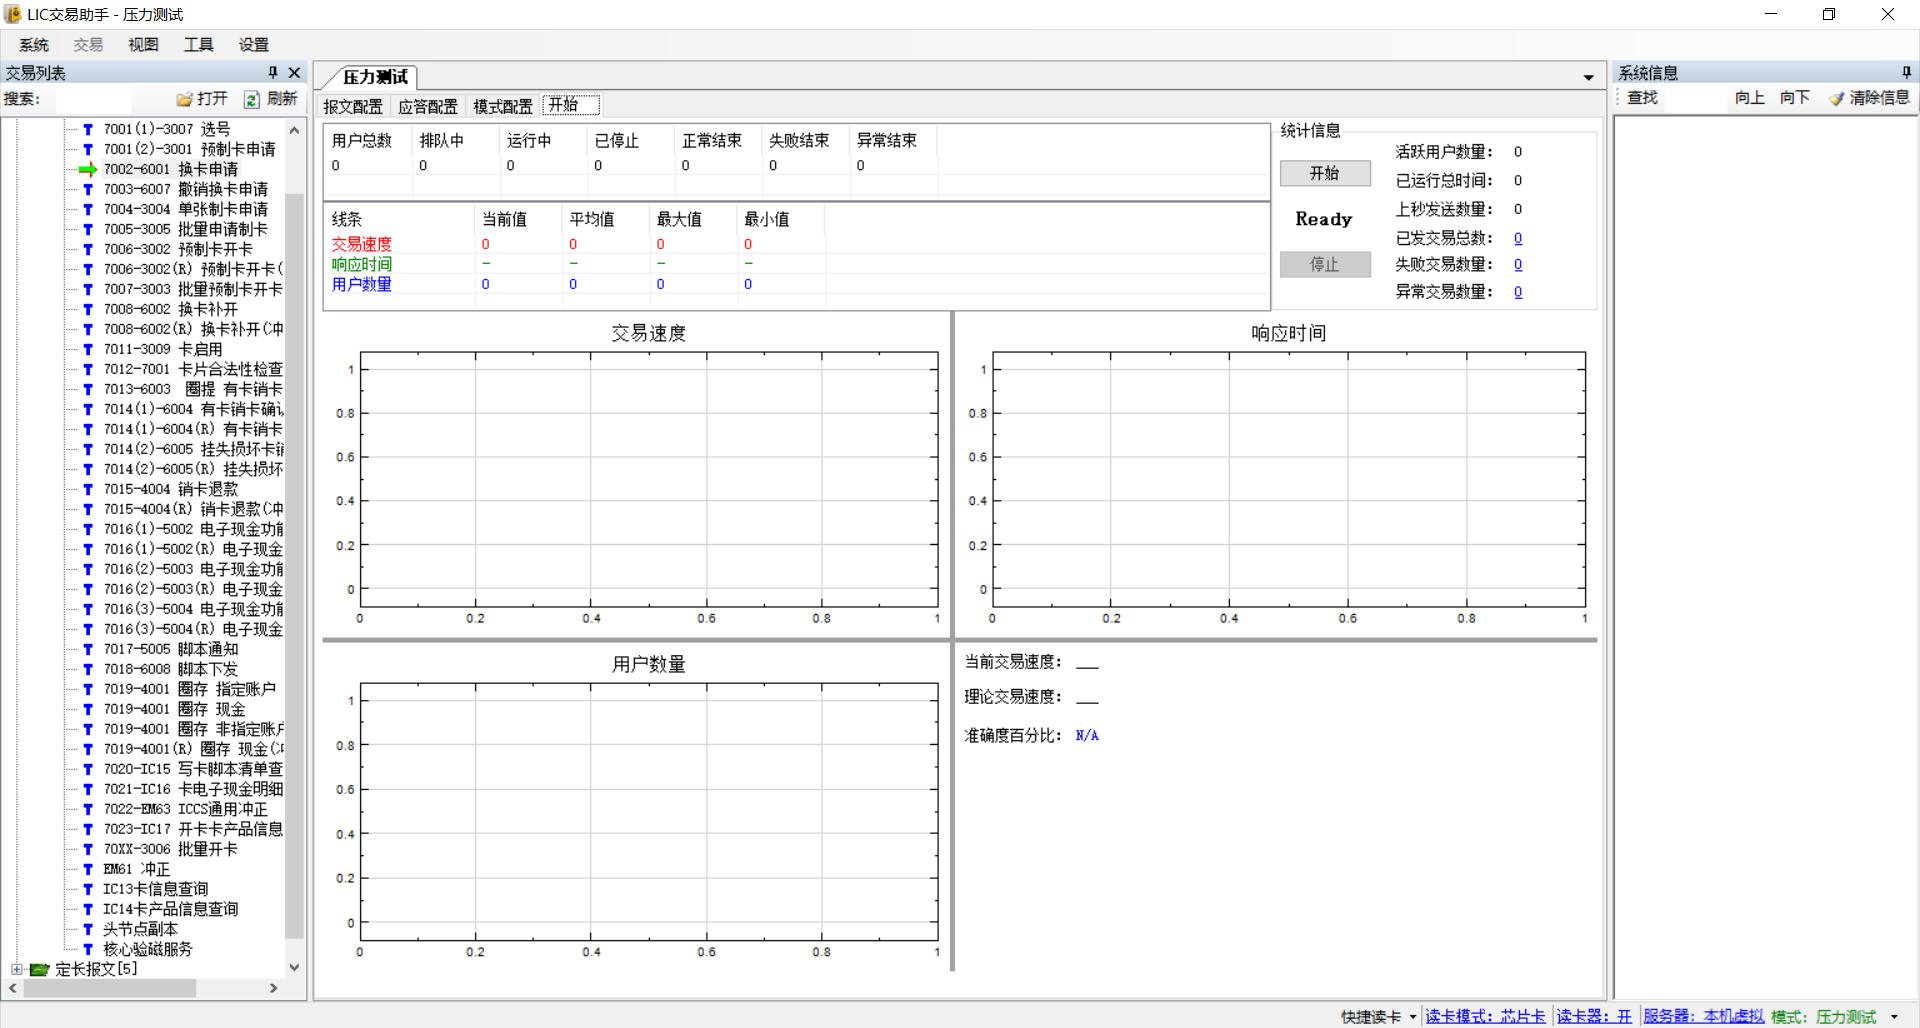Click the 已发交易总数 value link

1518,238
